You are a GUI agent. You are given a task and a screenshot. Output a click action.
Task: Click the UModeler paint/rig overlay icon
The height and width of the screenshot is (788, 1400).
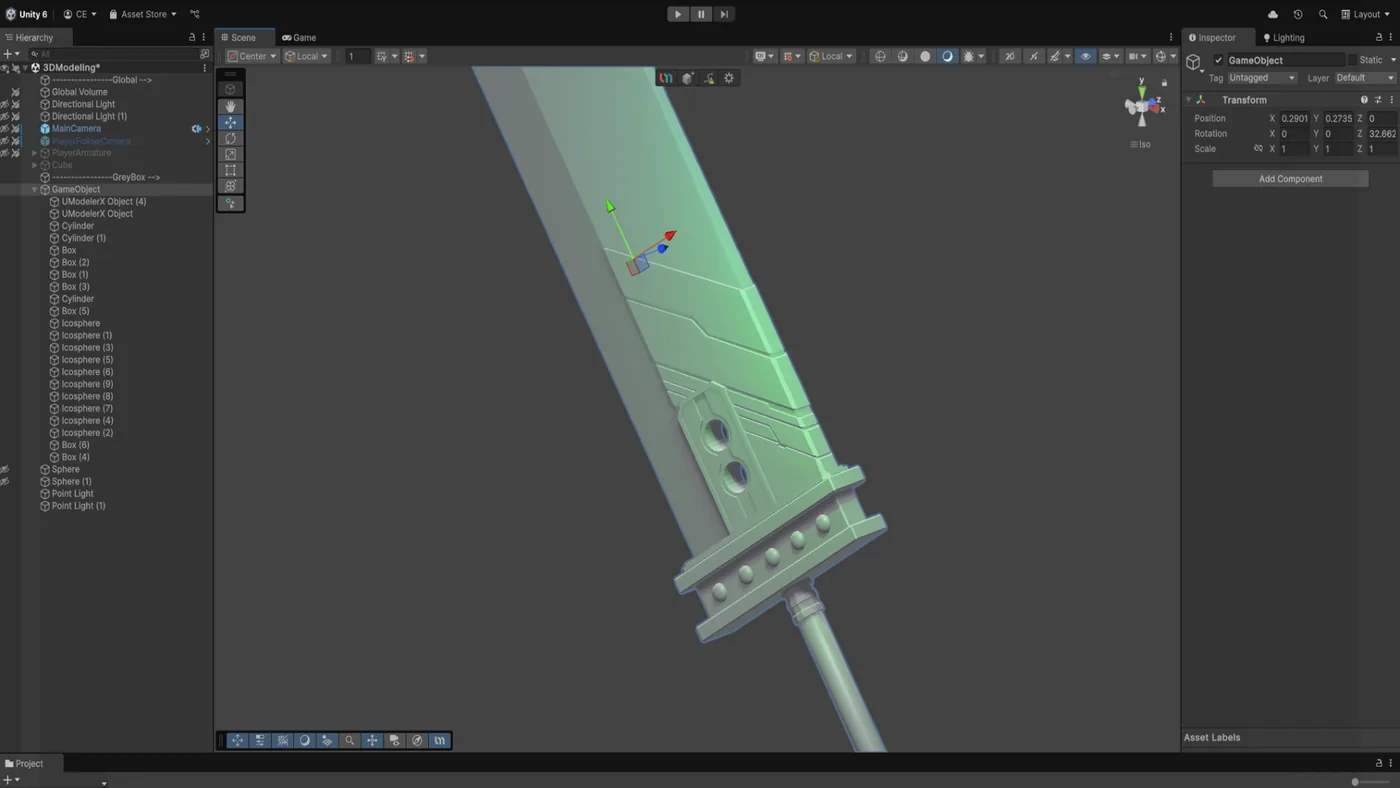709,78
